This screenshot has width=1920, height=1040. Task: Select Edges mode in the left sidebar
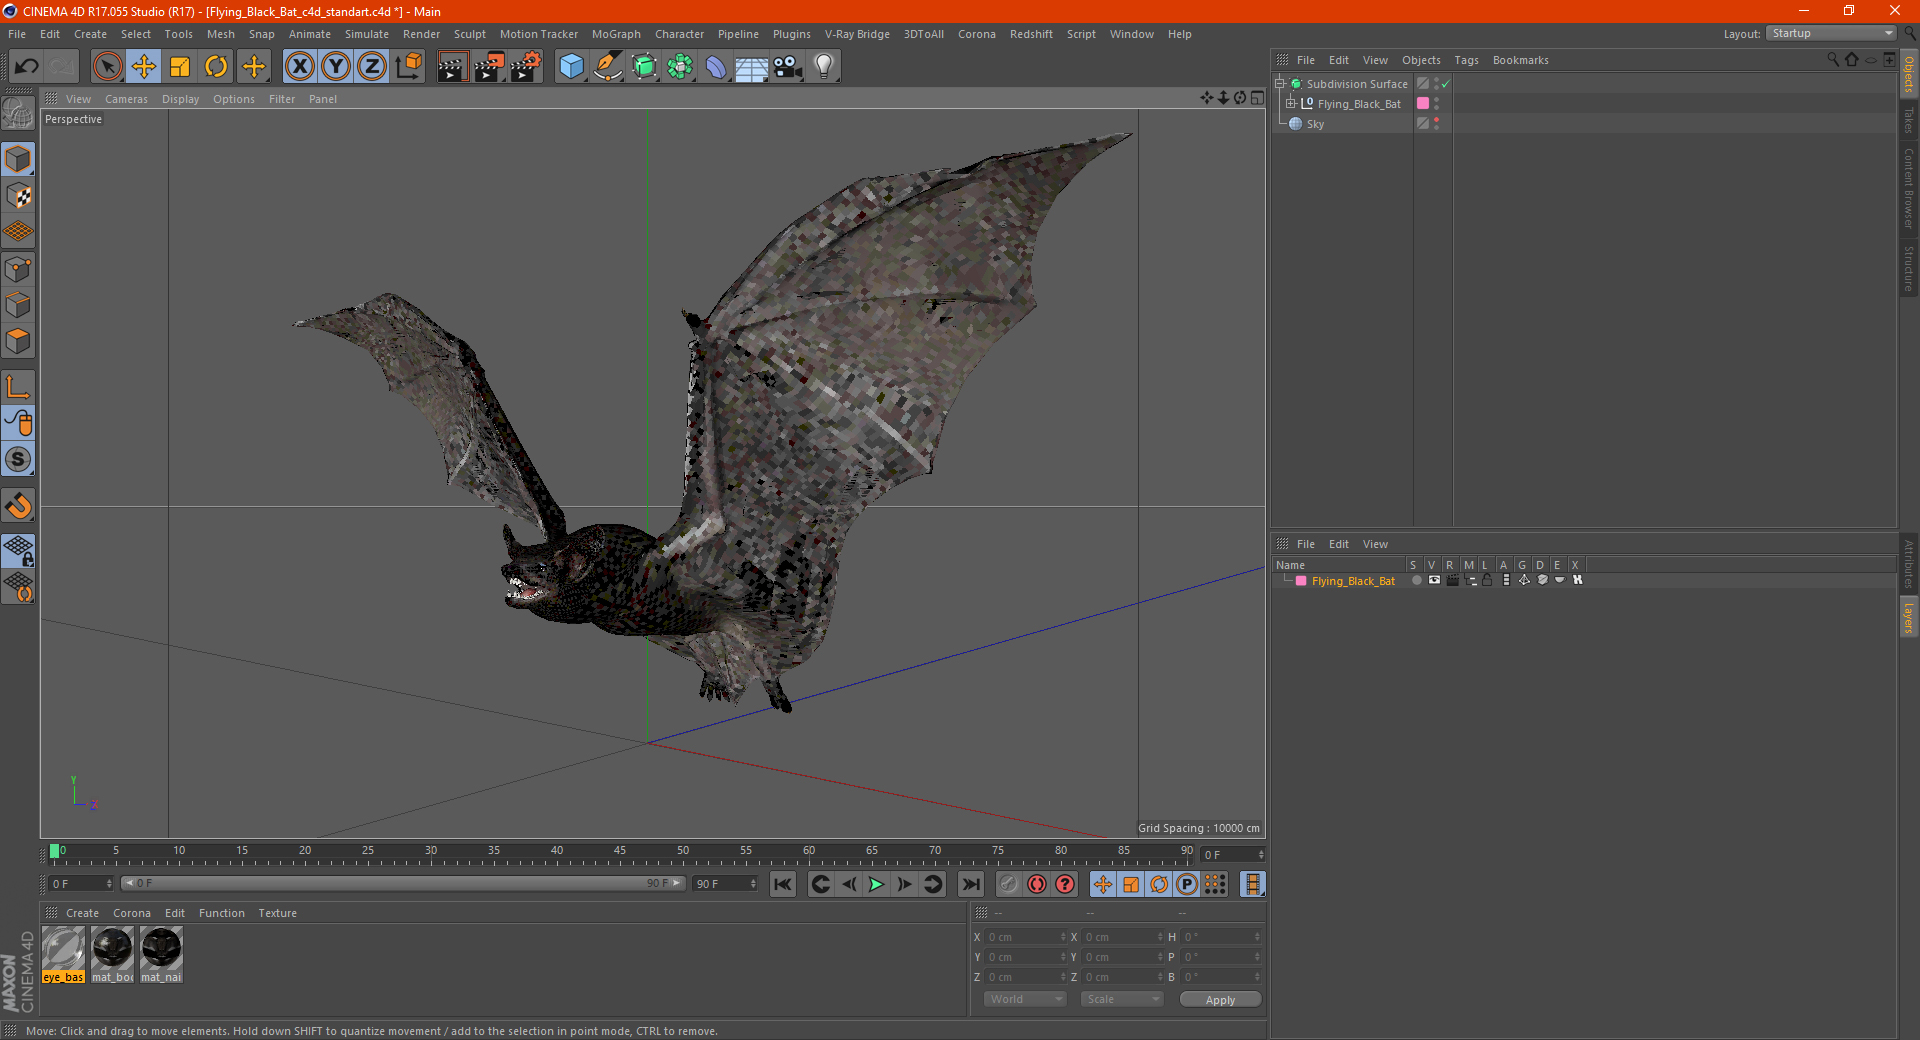[x=18, y=305]
